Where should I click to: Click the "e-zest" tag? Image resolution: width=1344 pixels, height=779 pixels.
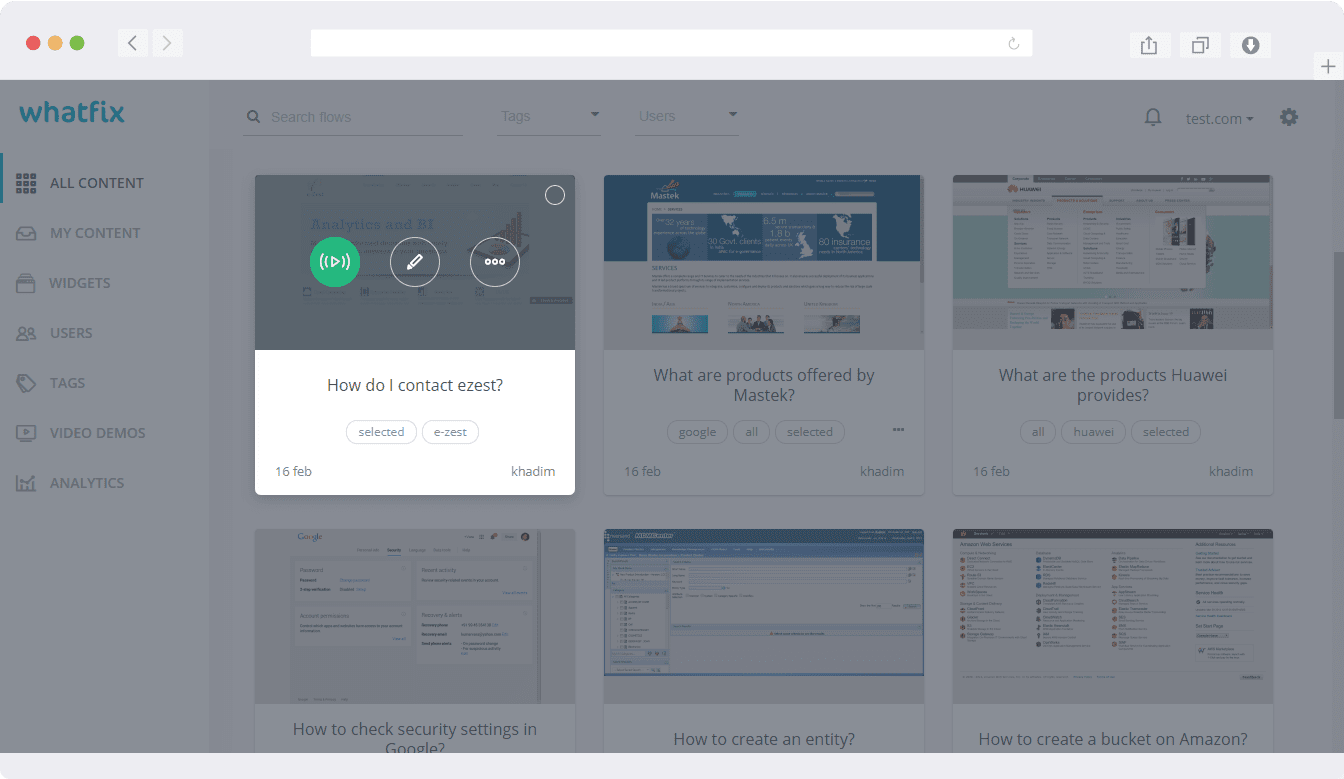[450, 432]
